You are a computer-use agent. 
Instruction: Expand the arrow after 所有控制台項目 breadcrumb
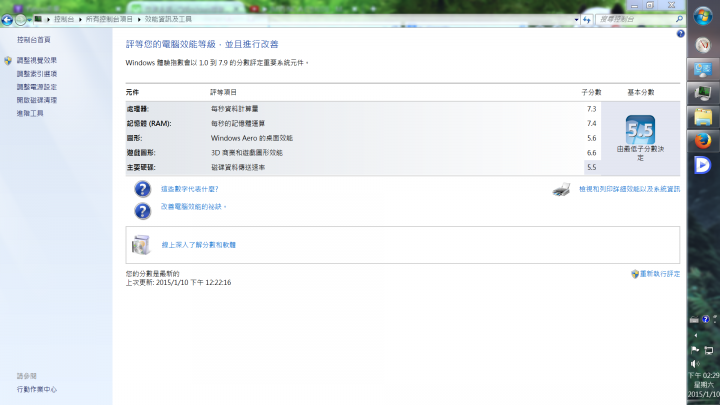pyautogui.click(x=139, y=19)
